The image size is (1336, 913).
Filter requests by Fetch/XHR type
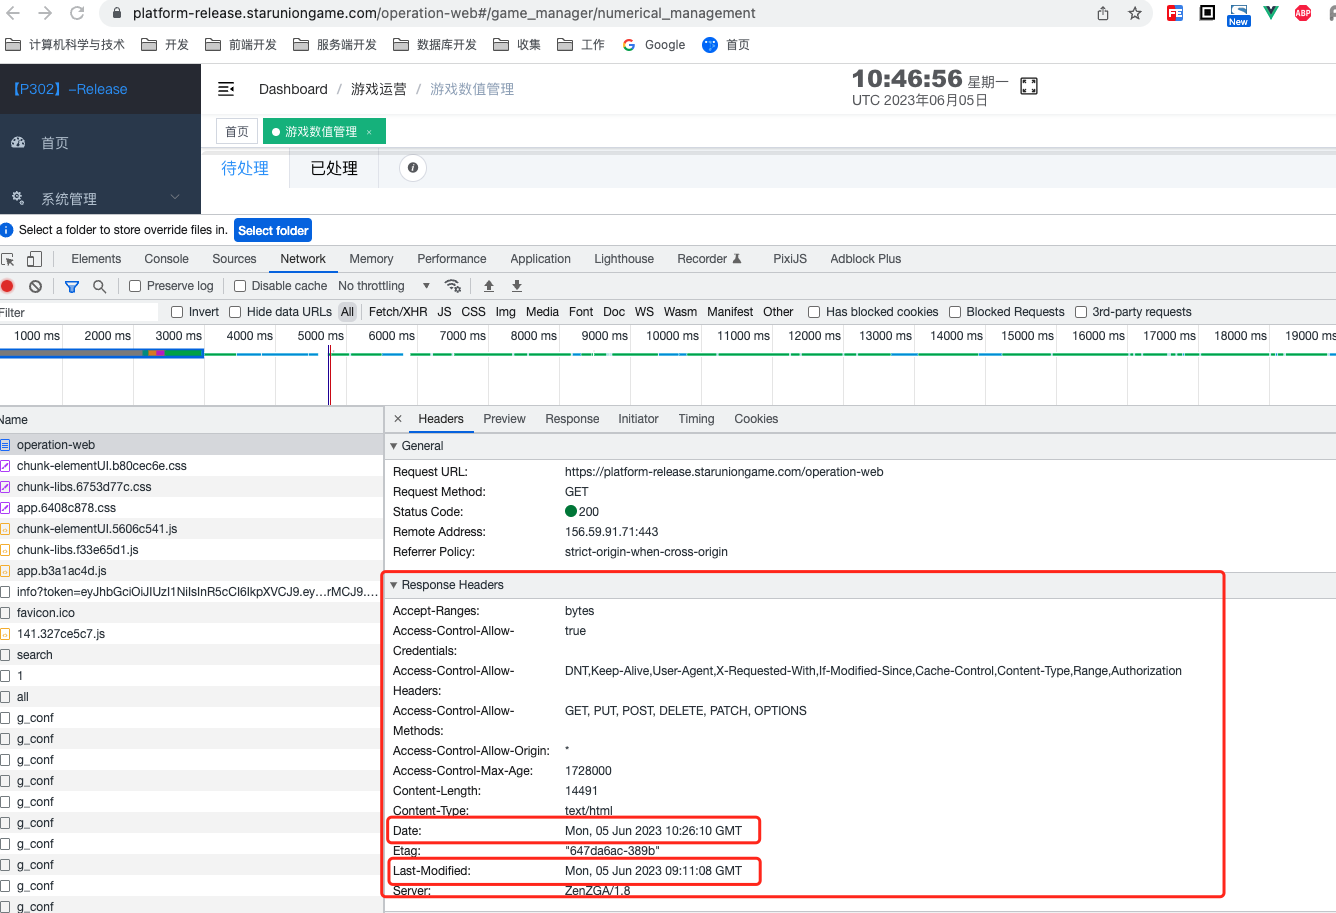[x=397, y=312]
